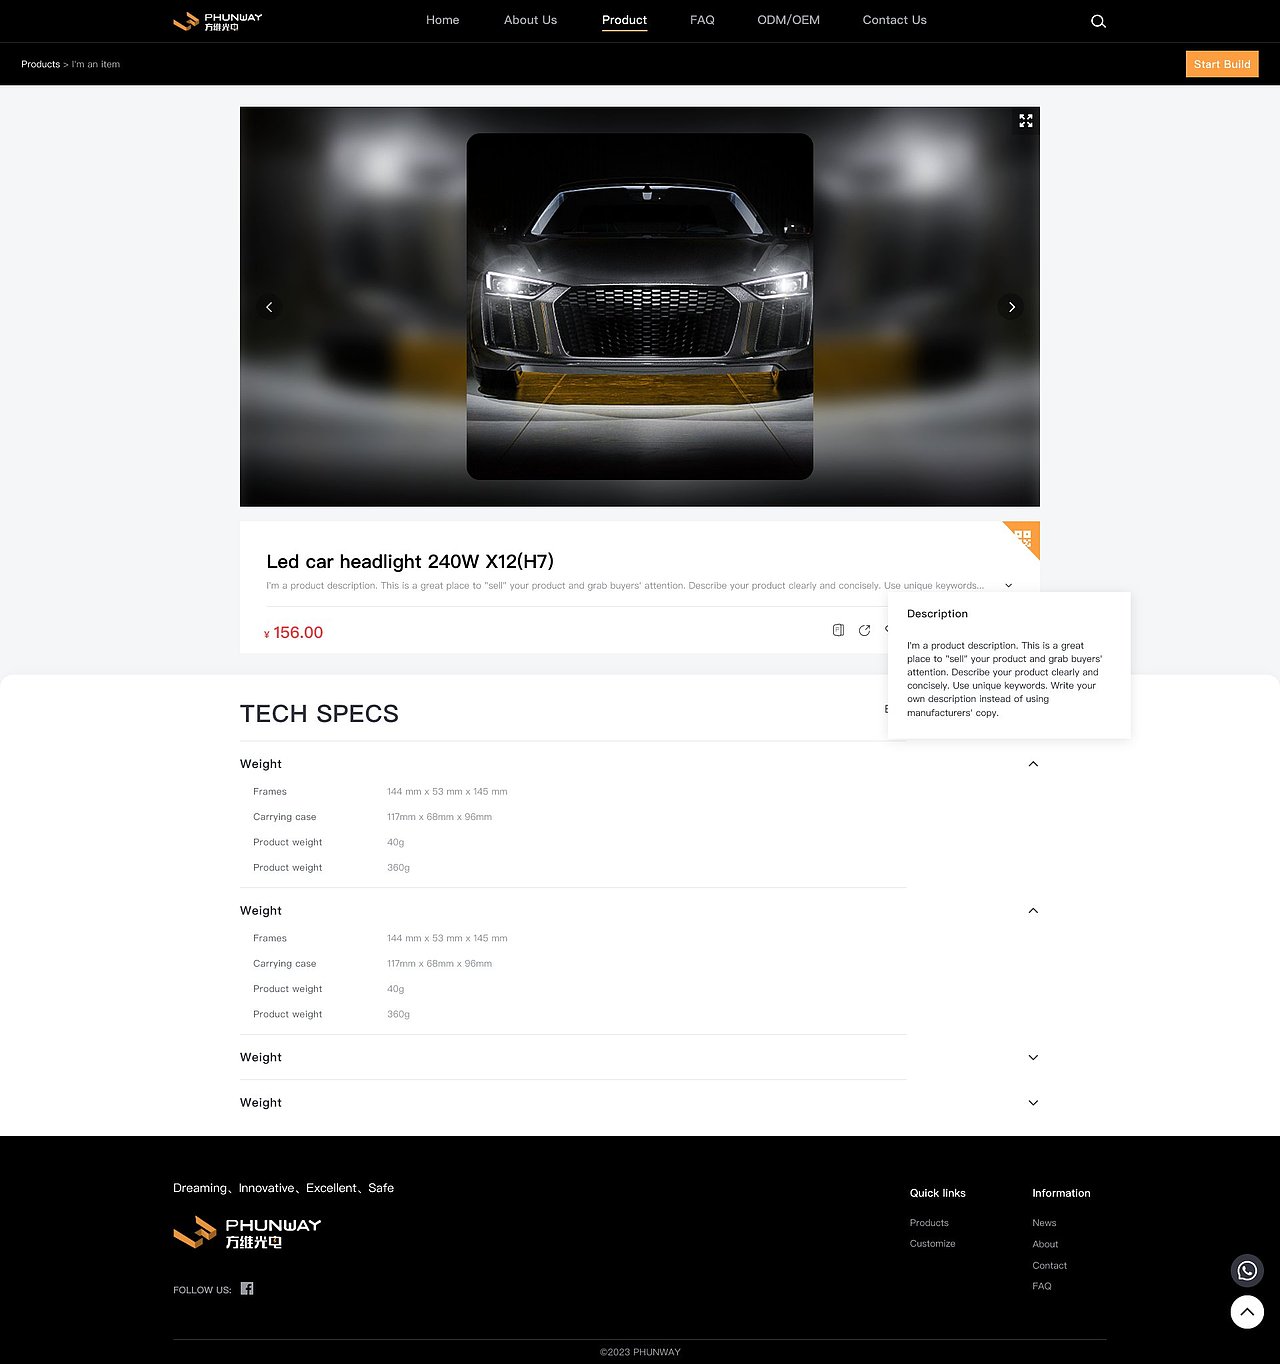Open the Facebook icon next to Follow Us
1280x1364 pixels.
[247, 1289]
